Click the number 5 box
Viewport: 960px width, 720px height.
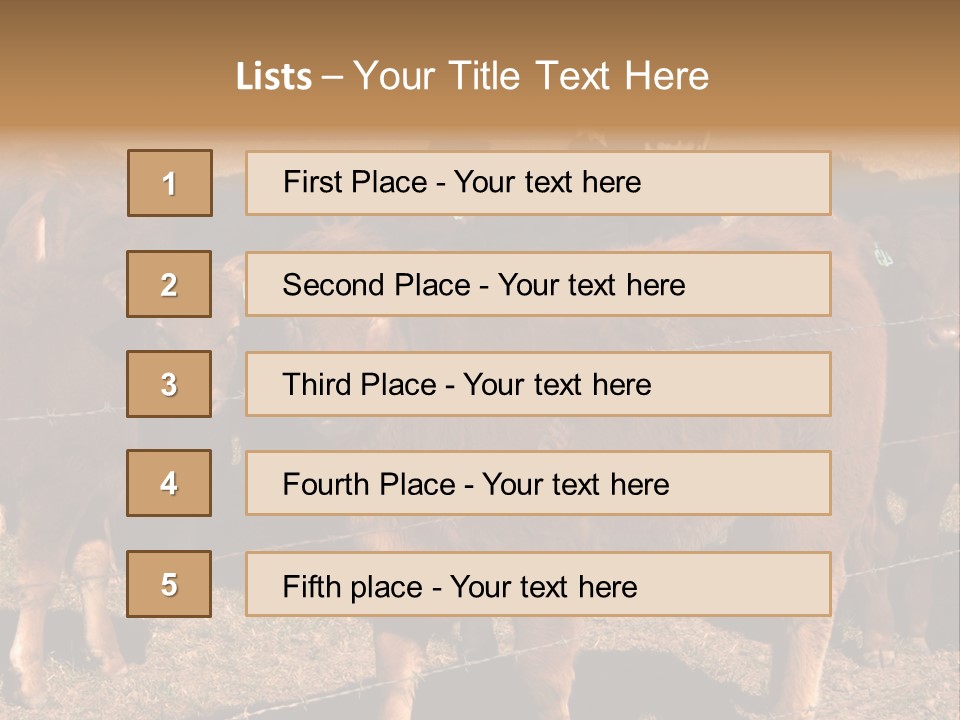[x=169, y=584]
